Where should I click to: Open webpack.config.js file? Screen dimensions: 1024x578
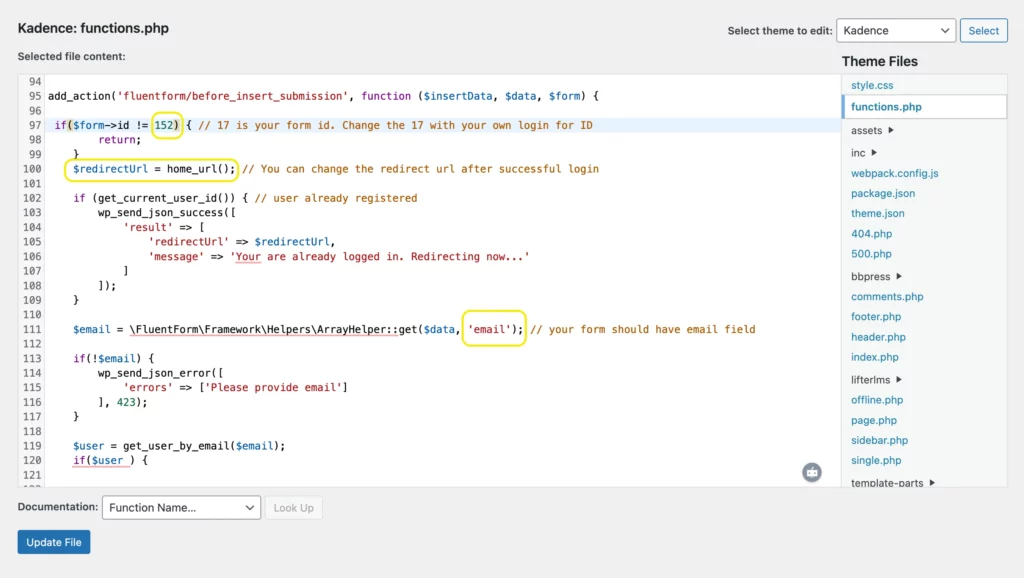tap(894, 173)
